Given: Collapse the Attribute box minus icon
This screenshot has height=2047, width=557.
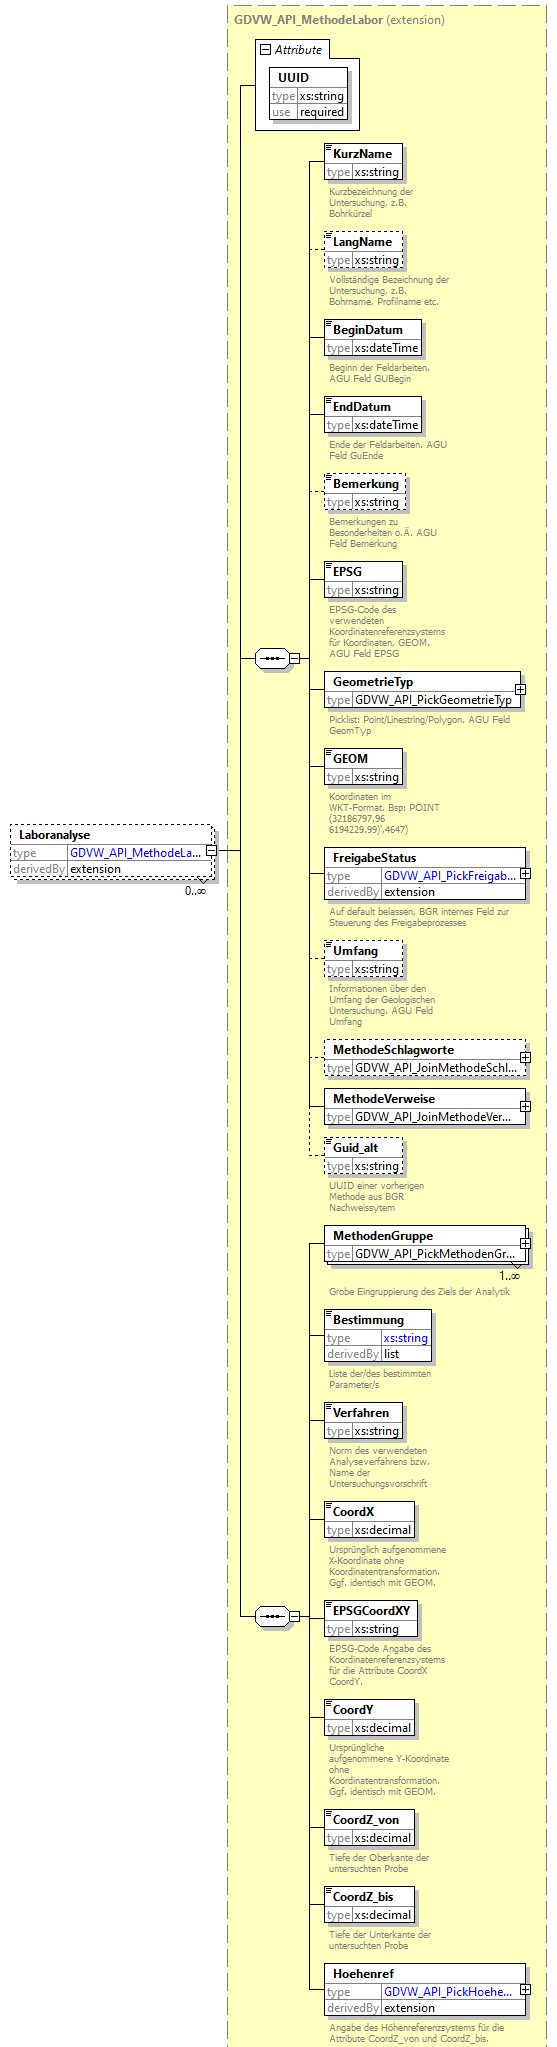Looking at the screenshot, I should click(x=265, y=49).
